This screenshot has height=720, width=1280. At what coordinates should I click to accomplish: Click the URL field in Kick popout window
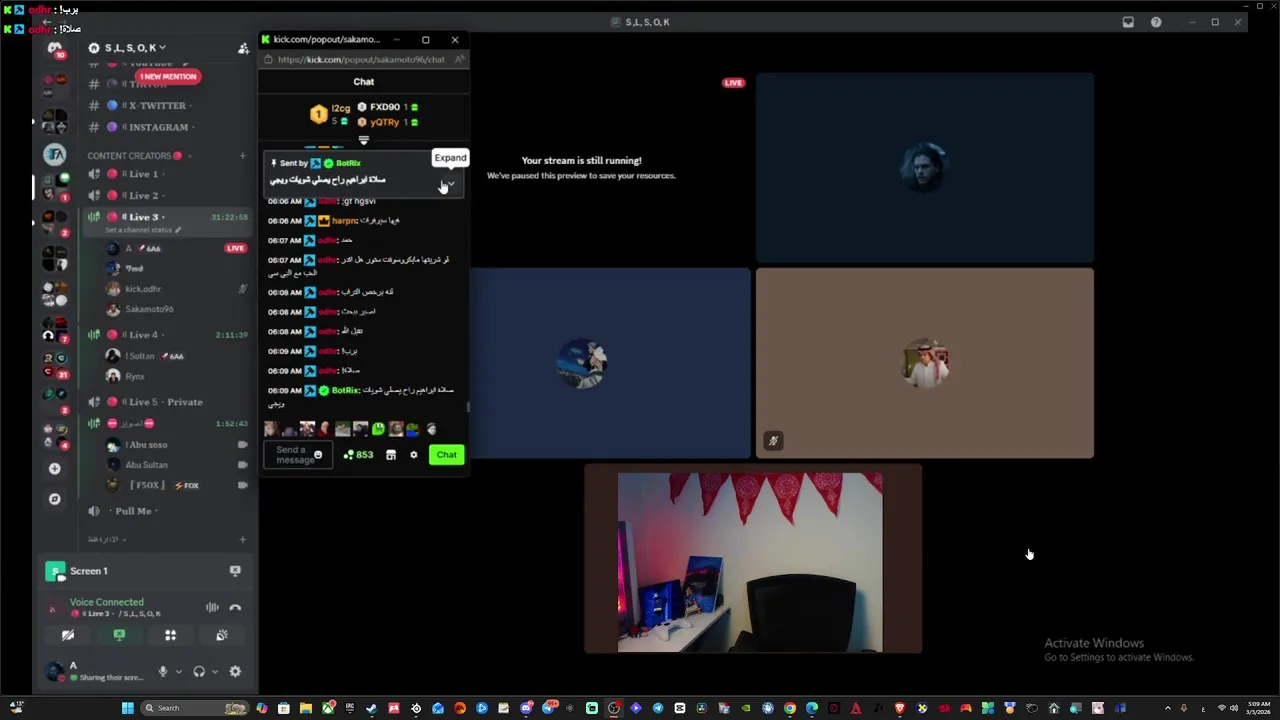[361, 60]
